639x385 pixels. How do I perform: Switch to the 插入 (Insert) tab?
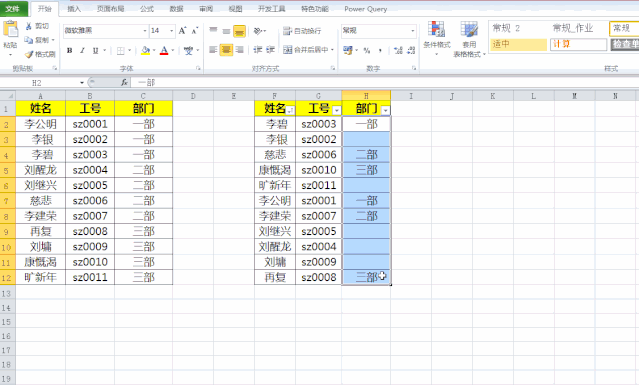tap(74, 9)
